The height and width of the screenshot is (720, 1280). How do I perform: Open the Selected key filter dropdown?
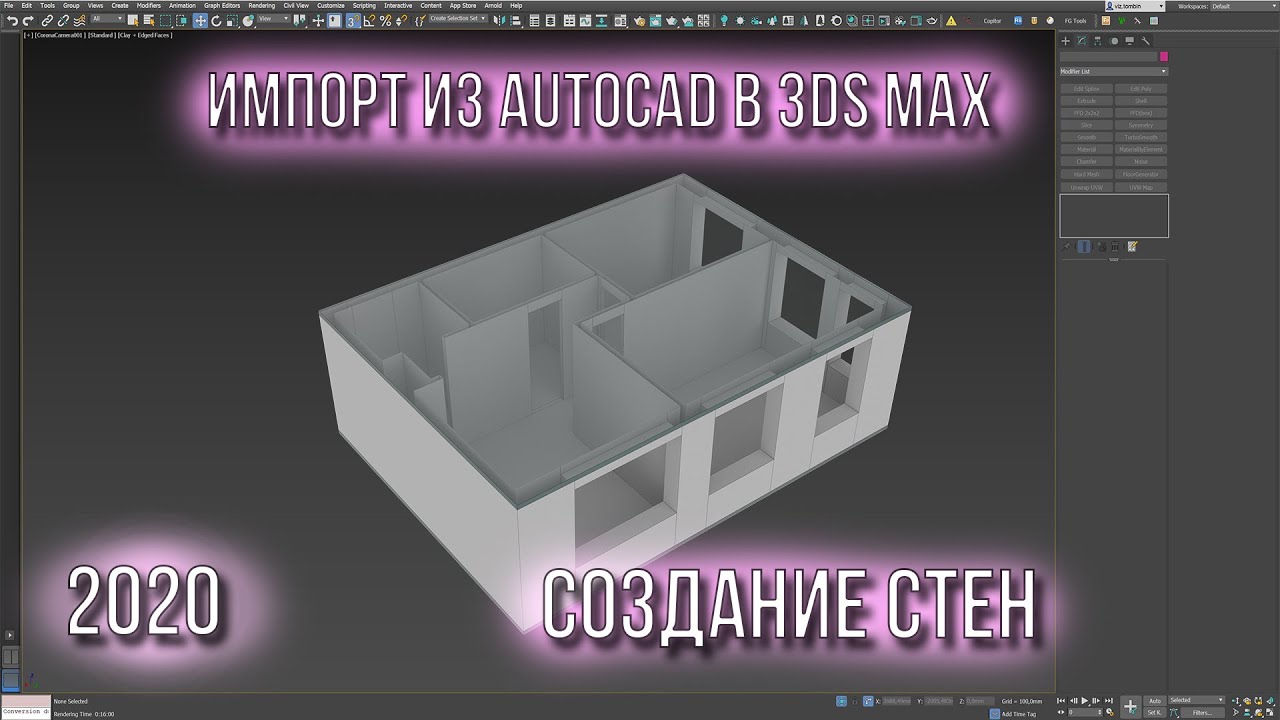pyautogui.click(x=1197, y=700)
